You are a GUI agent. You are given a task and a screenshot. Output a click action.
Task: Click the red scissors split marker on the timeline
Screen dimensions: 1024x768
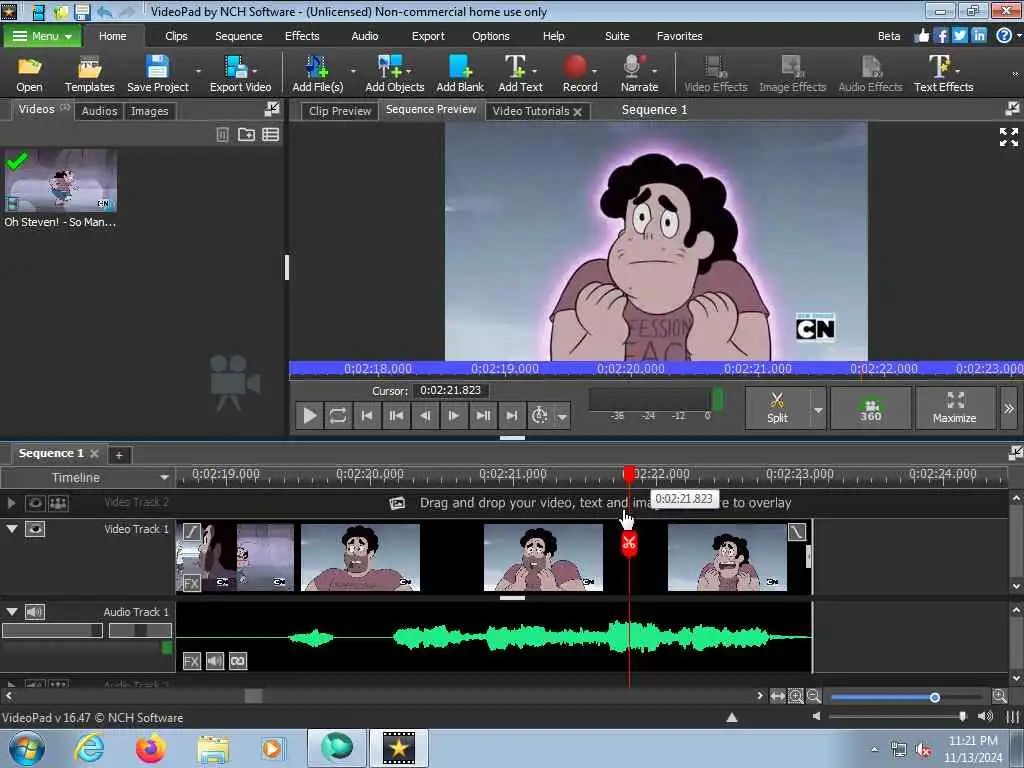629,543
